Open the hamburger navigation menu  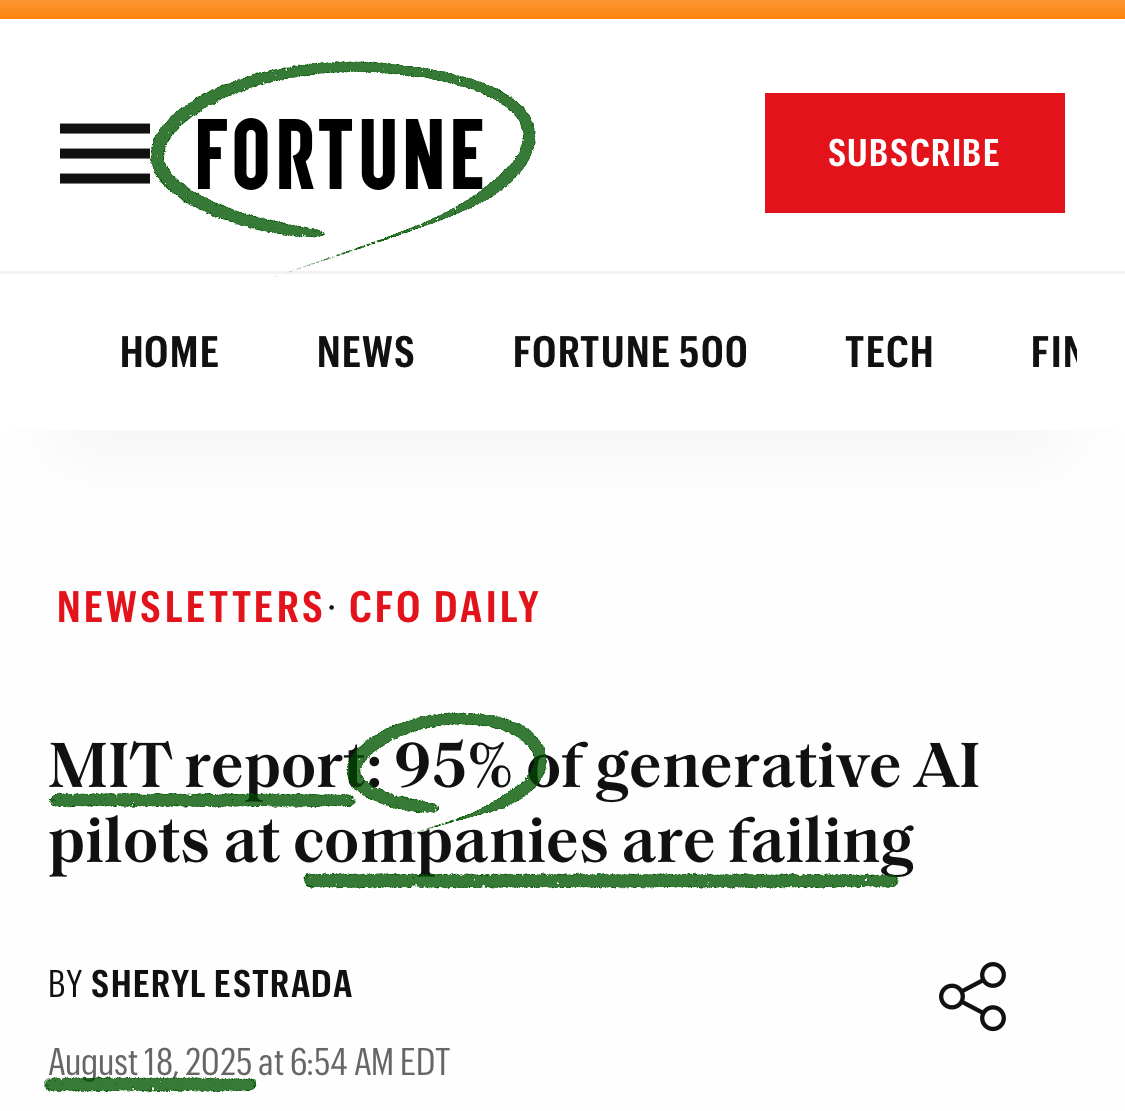[x=105, y=154]
